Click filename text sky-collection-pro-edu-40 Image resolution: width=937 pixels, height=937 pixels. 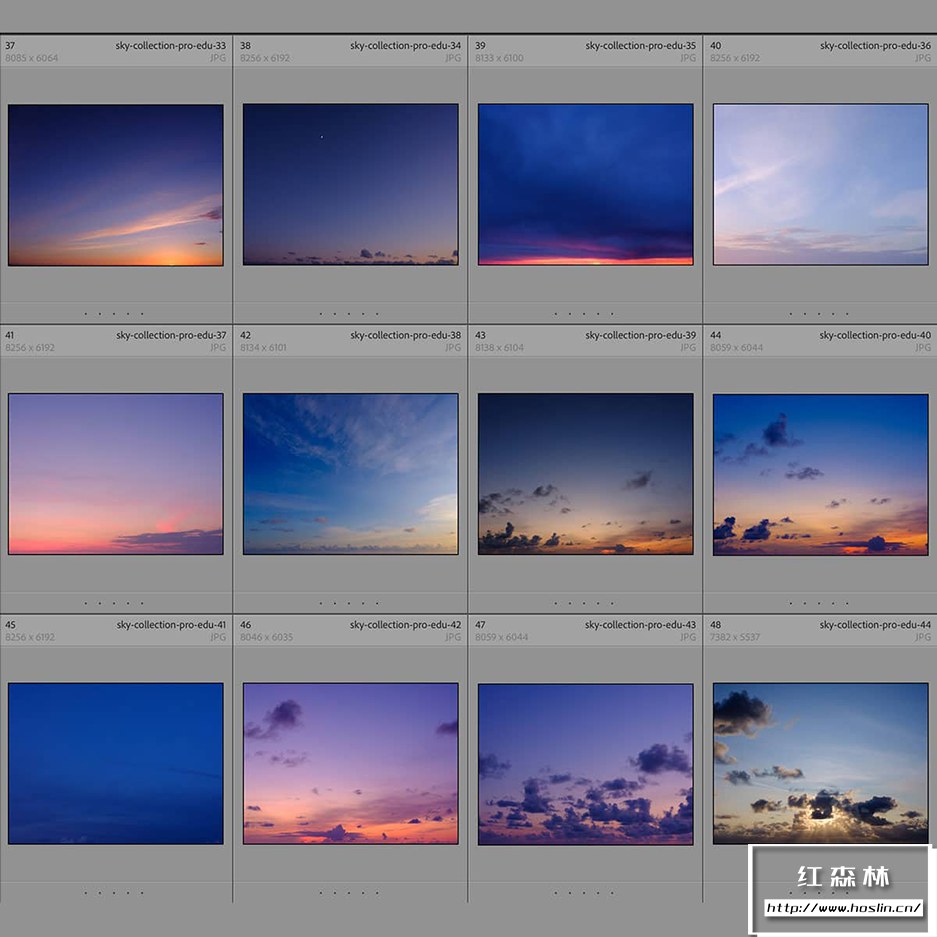[x=875, y=335]
